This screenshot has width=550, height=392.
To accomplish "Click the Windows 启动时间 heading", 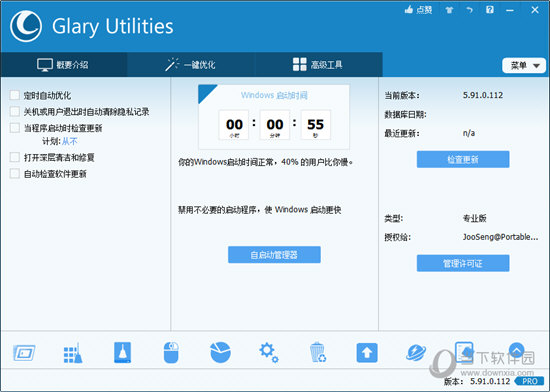I will (274, 95).
